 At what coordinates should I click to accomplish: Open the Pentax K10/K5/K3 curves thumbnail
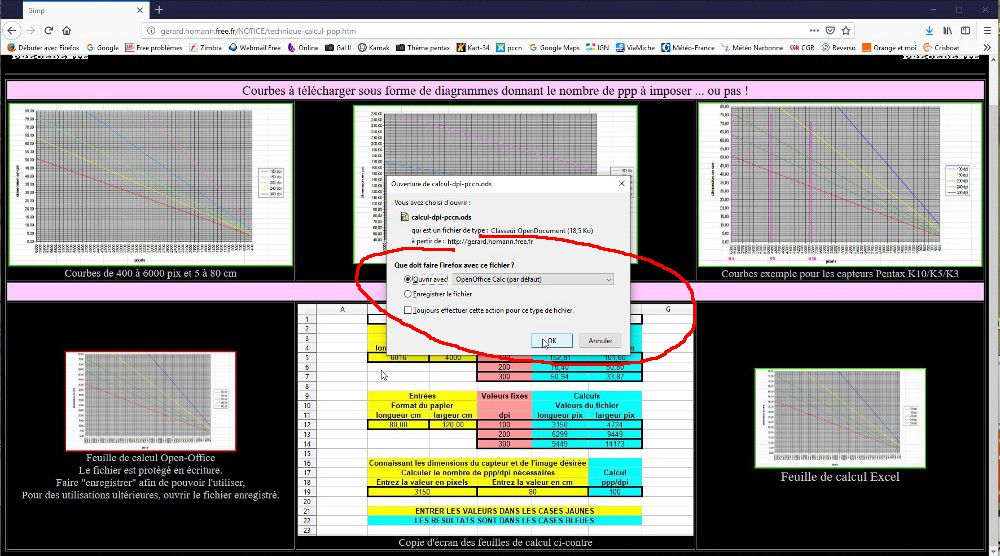tap(840, 184)
